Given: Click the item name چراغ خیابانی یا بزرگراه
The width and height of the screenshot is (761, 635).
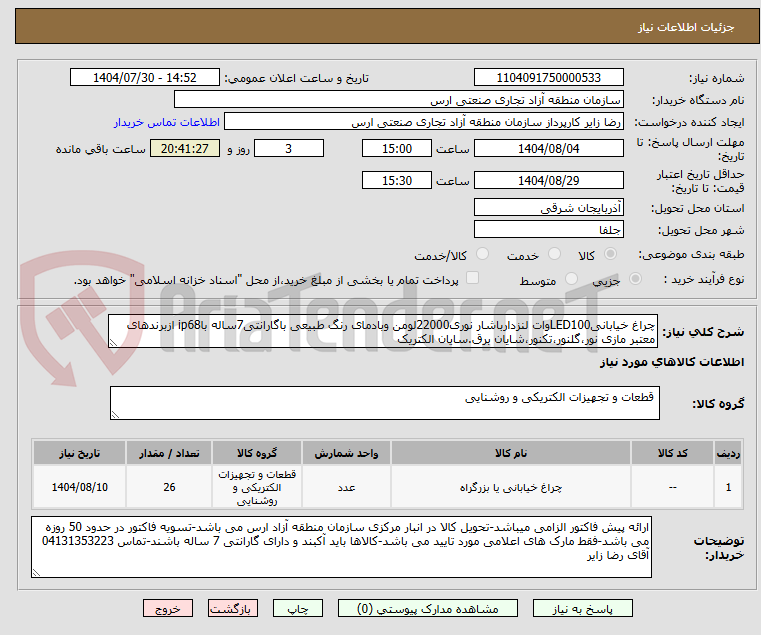Looking at the screenshot, I should click(x=511, y=487).
